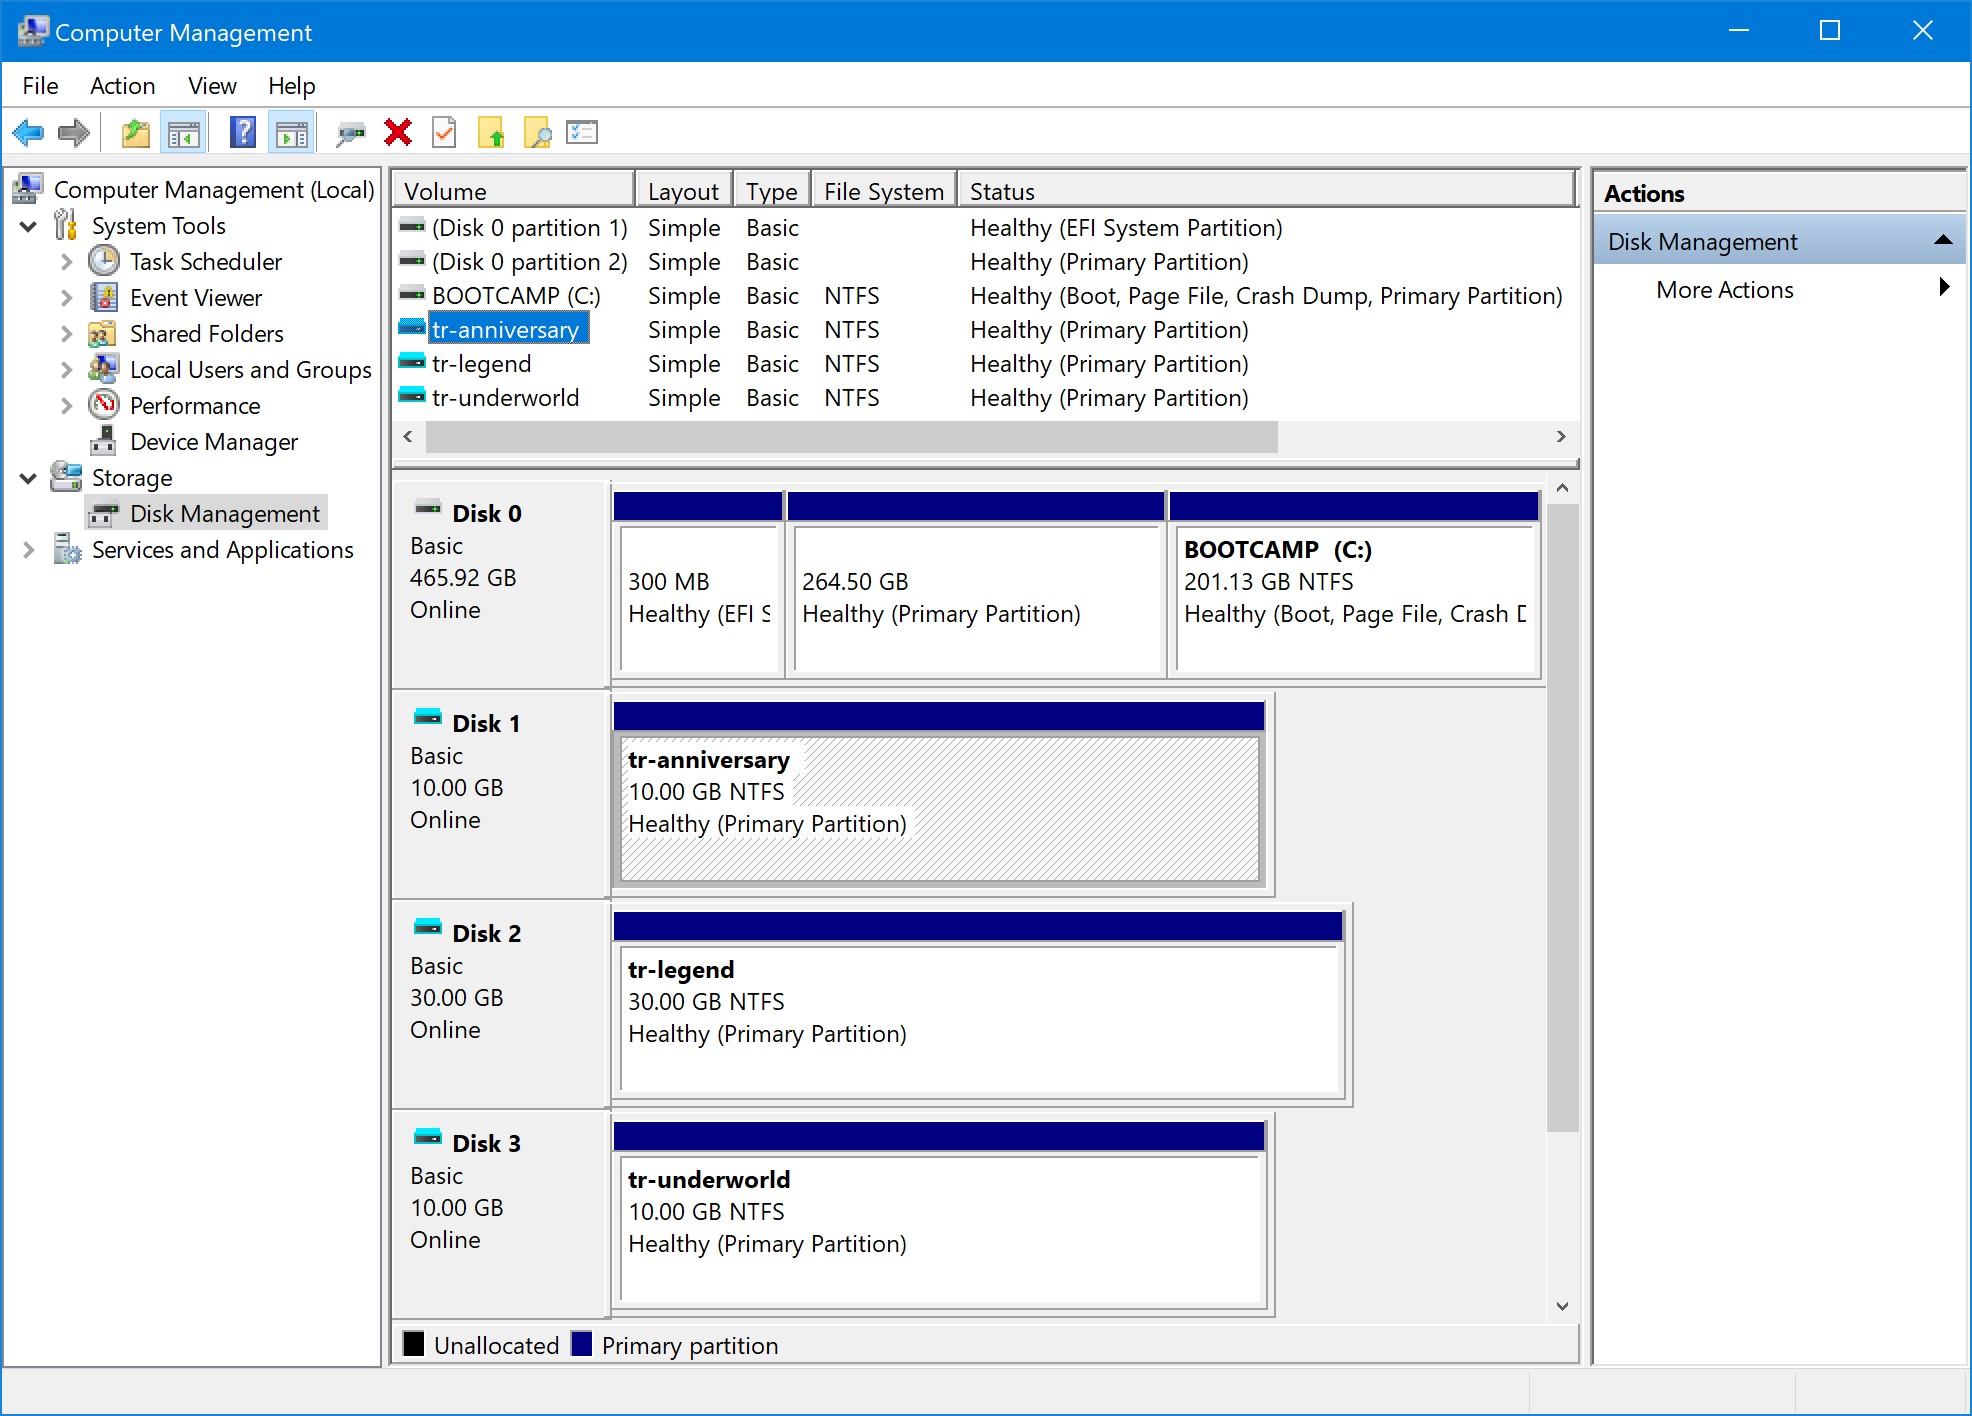1972x1416 pixels.
Task: Open the View menu
Action: [x=212, y=86]
